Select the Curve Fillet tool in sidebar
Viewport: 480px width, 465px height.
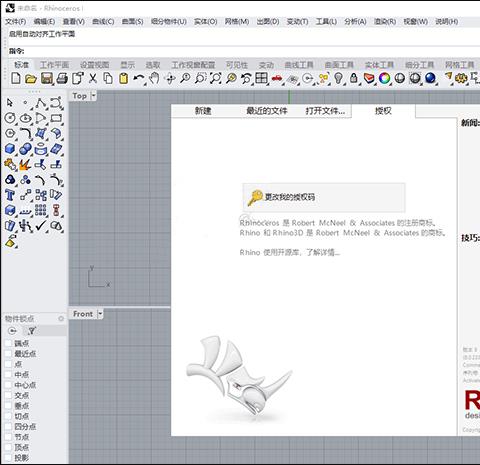coord(25,133)
